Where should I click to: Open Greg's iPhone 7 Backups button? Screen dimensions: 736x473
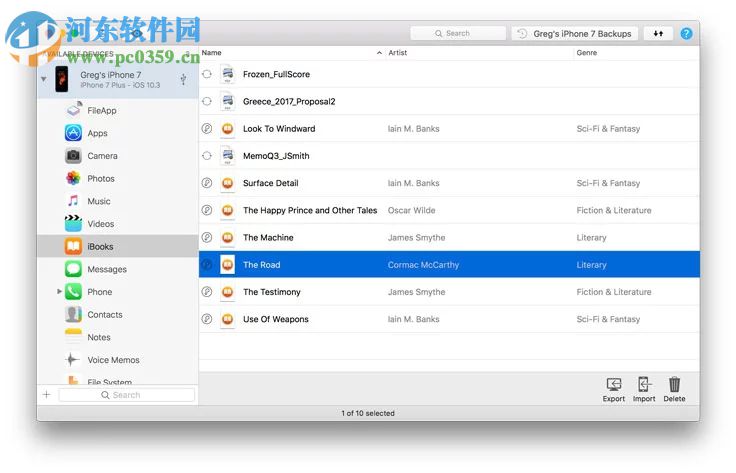tap(575, 33)
